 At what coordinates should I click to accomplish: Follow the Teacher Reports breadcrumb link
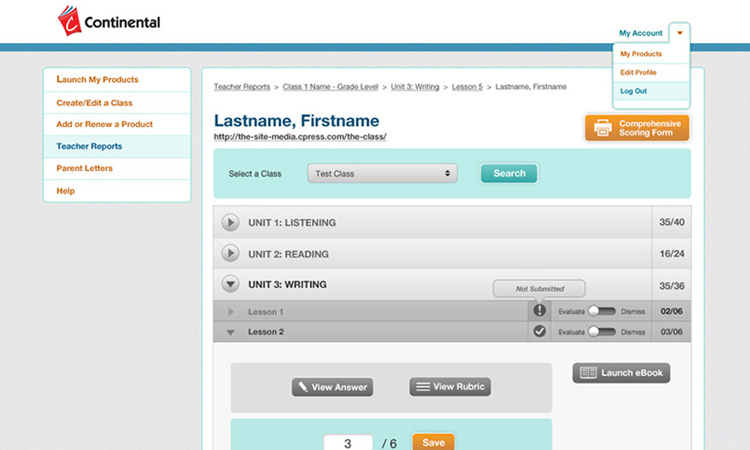click(x=242, y=87)
